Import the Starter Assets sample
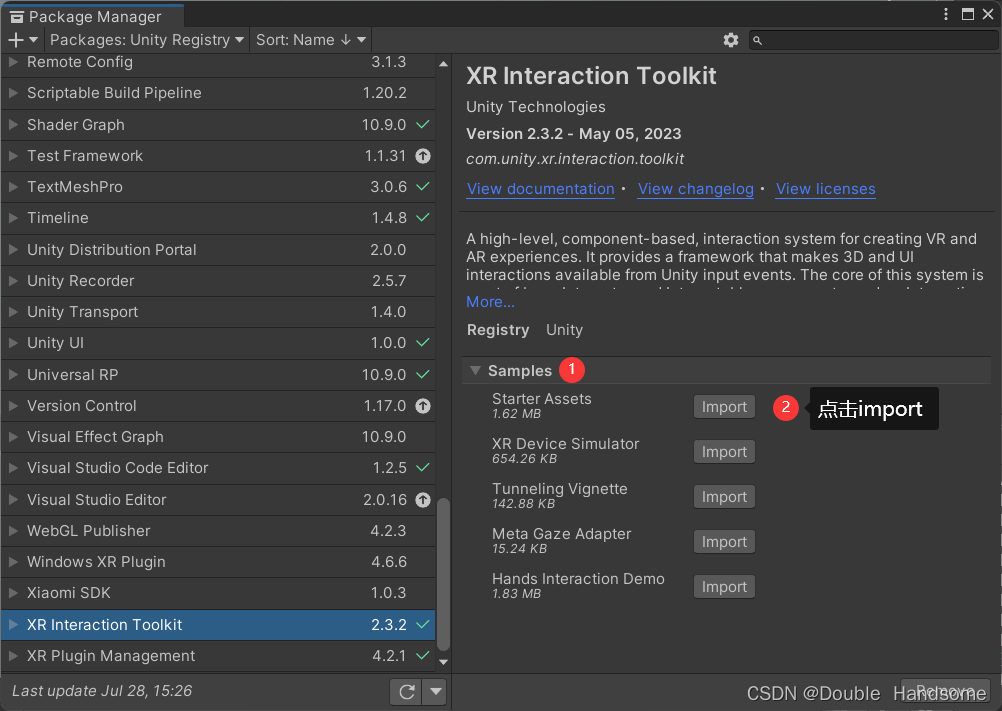Screen dimensions: 1002x711 coord(724,407)
